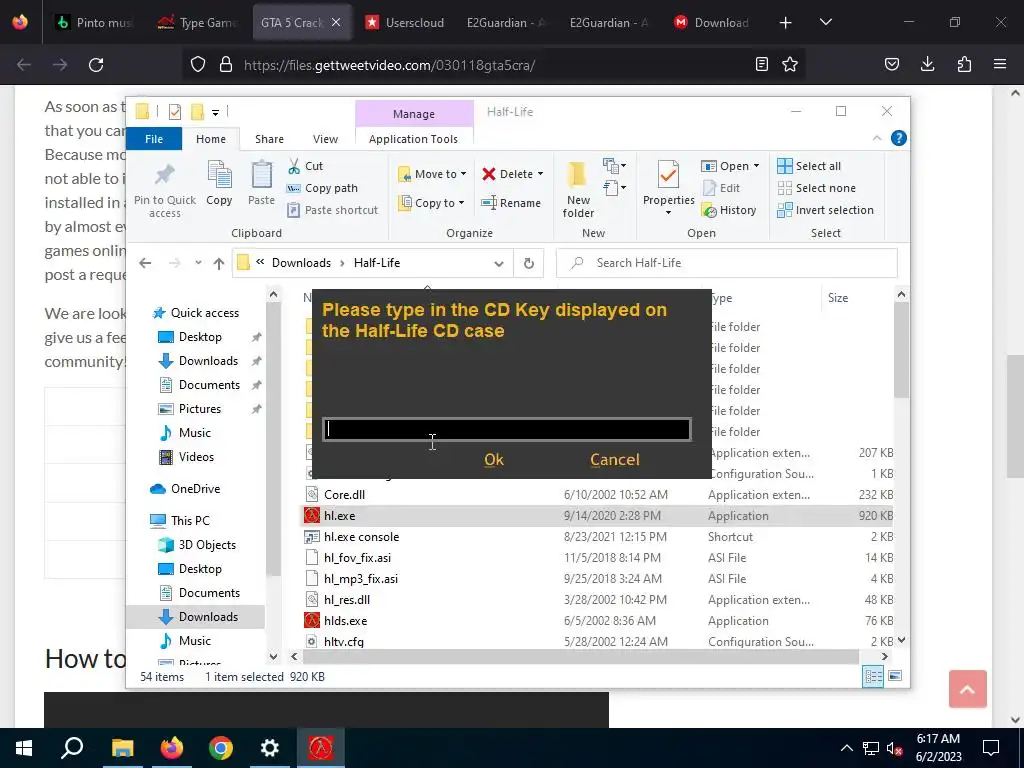The image size is (1024, 768).
Task: Open the Application Tools tab
Action: (413, 138)
